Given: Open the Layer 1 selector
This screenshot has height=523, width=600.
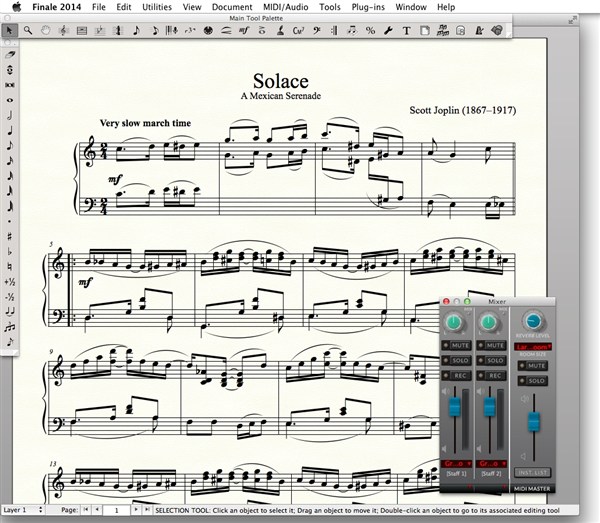Looking at the screenshot, I should (x=23, y=510).
